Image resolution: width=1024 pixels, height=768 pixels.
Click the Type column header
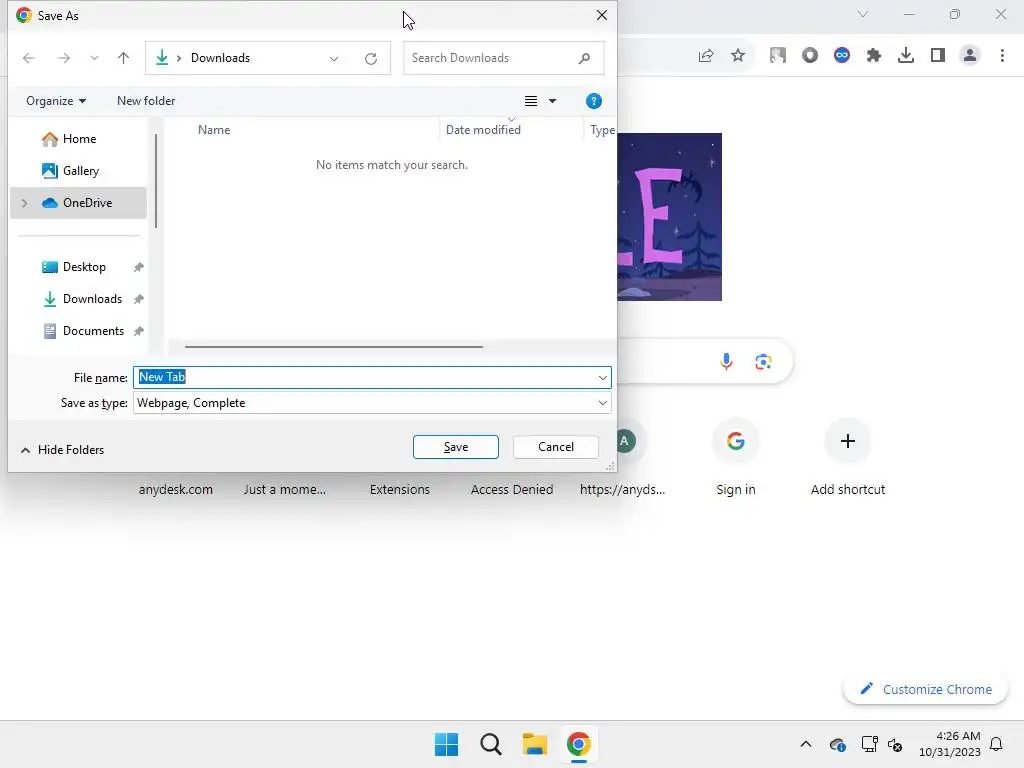point(601,129)
